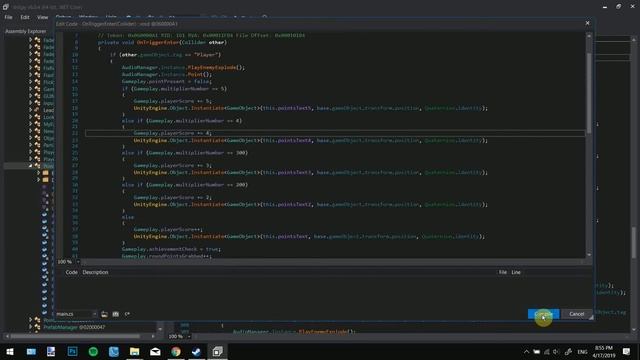Open Photoshop from the taskbar
Image resolution: width=640 pixels, height=360 pixels.
coord(72,351)
